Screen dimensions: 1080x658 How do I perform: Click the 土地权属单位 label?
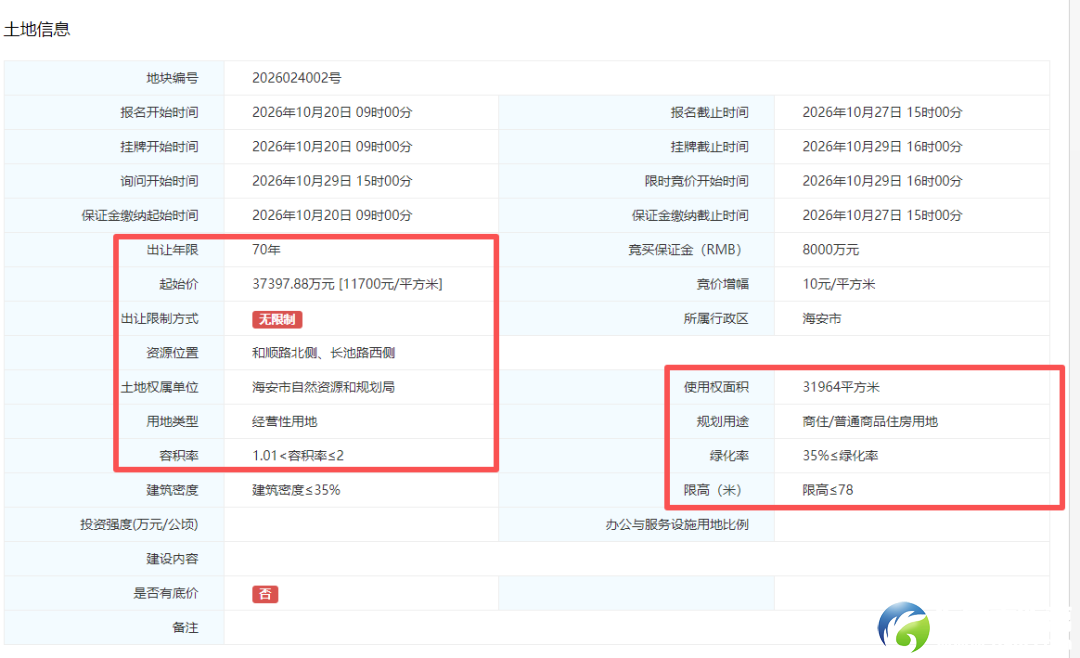159,387
